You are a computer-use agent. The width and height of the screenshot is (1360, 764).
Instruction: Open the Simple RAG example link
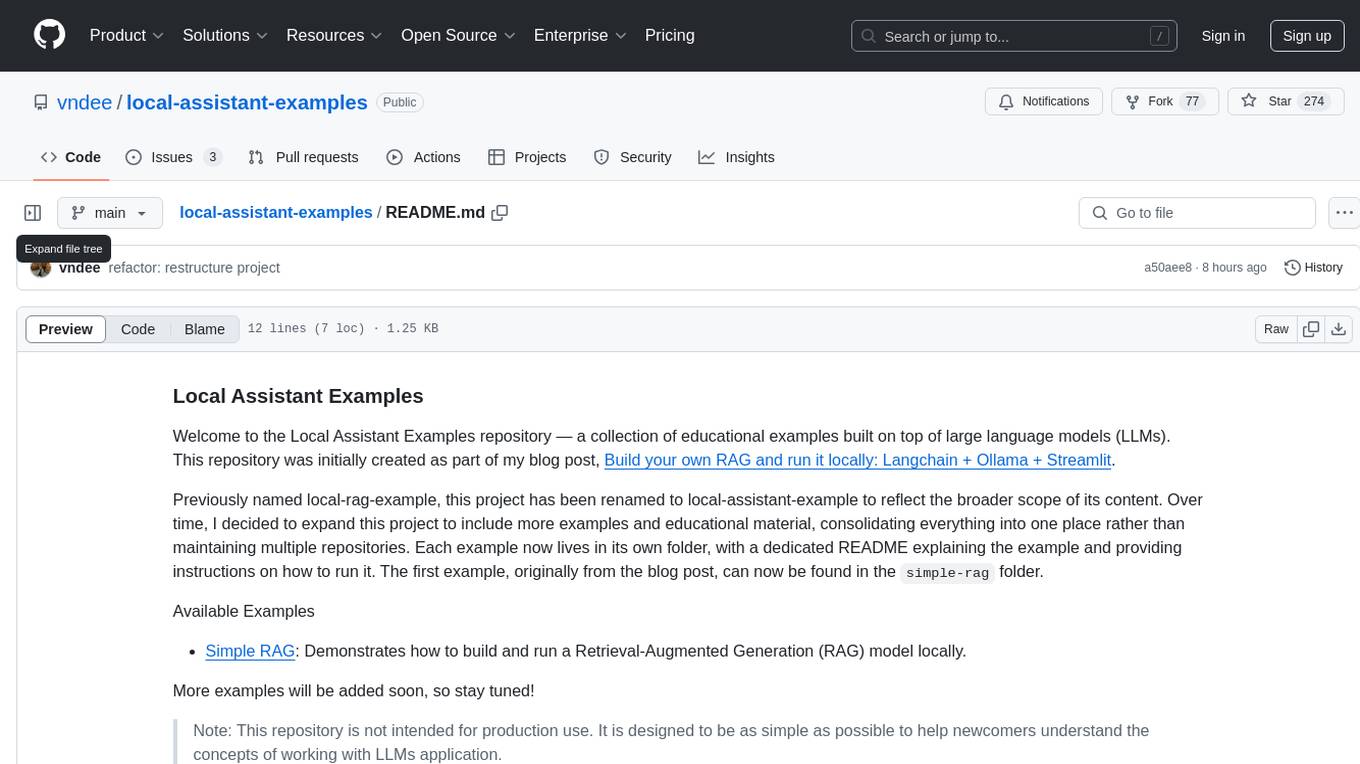(250, 651)
